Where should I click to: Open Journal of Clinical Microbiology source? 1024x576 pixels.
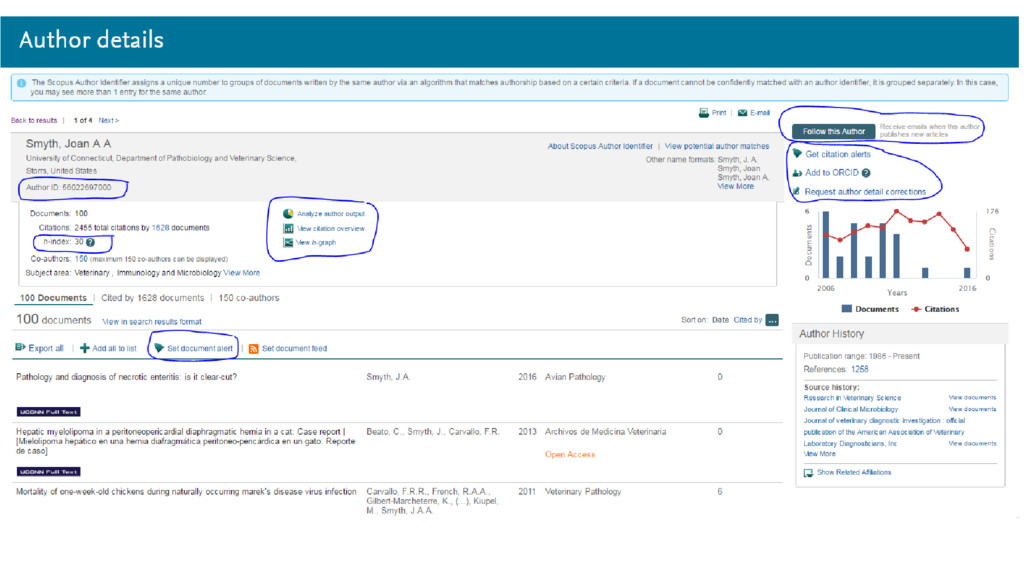(850, 409)
